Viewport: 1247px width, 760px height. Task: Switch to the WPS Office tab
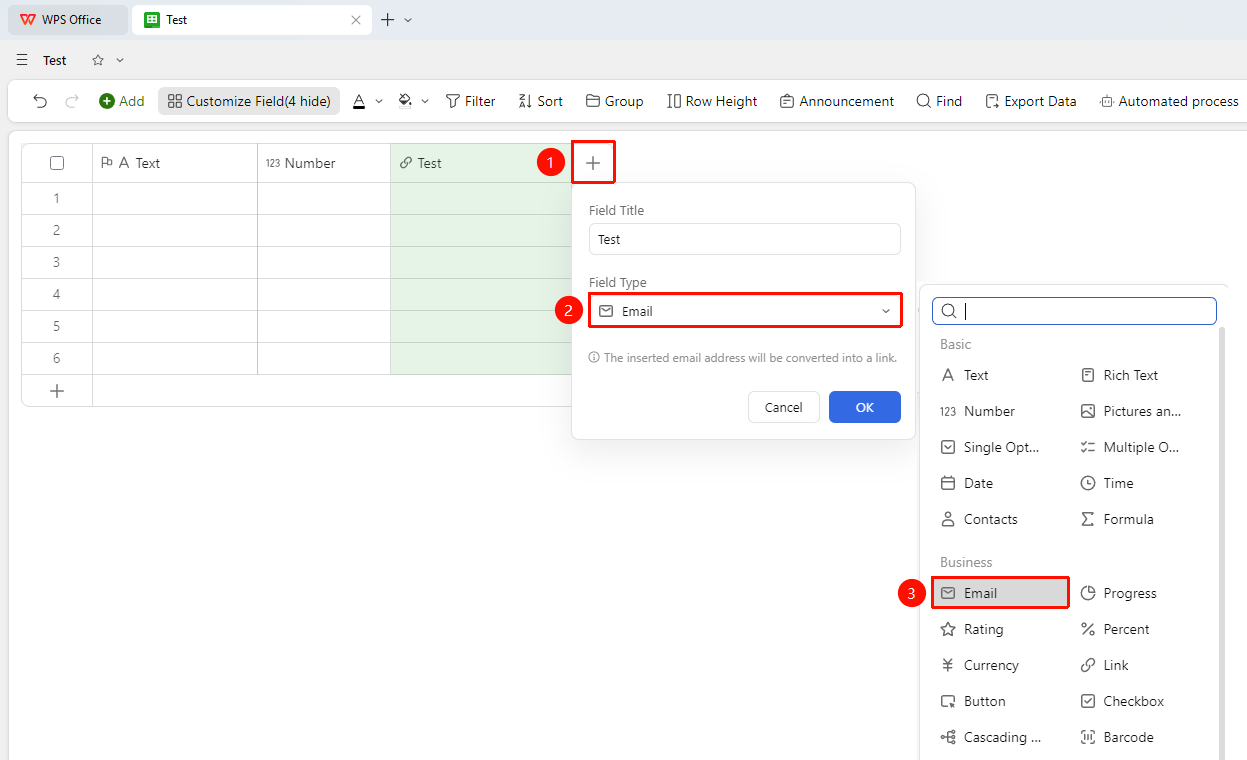[68, 20]
